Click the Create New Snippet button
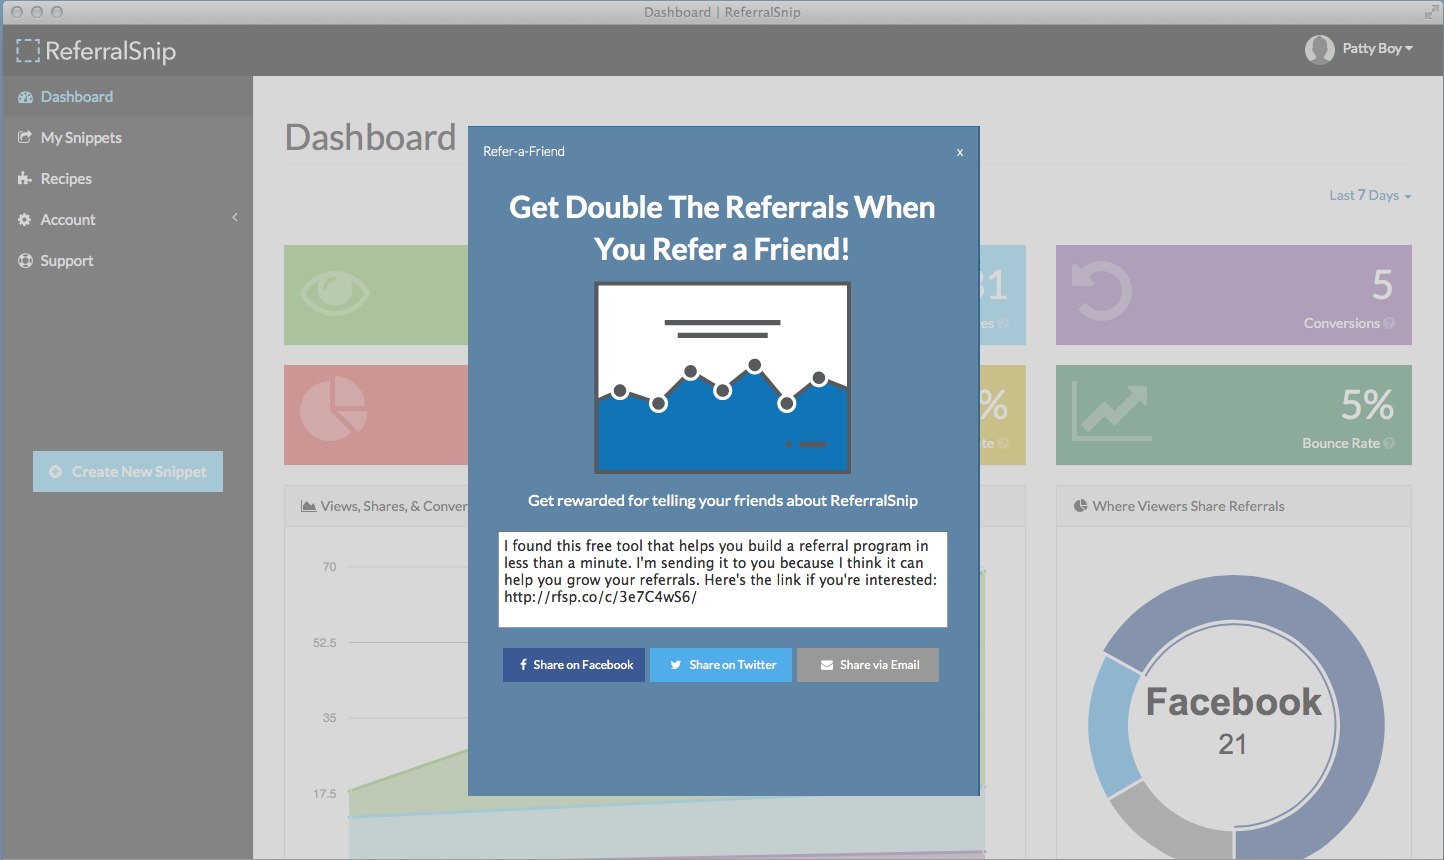 [x=128, y=472]
